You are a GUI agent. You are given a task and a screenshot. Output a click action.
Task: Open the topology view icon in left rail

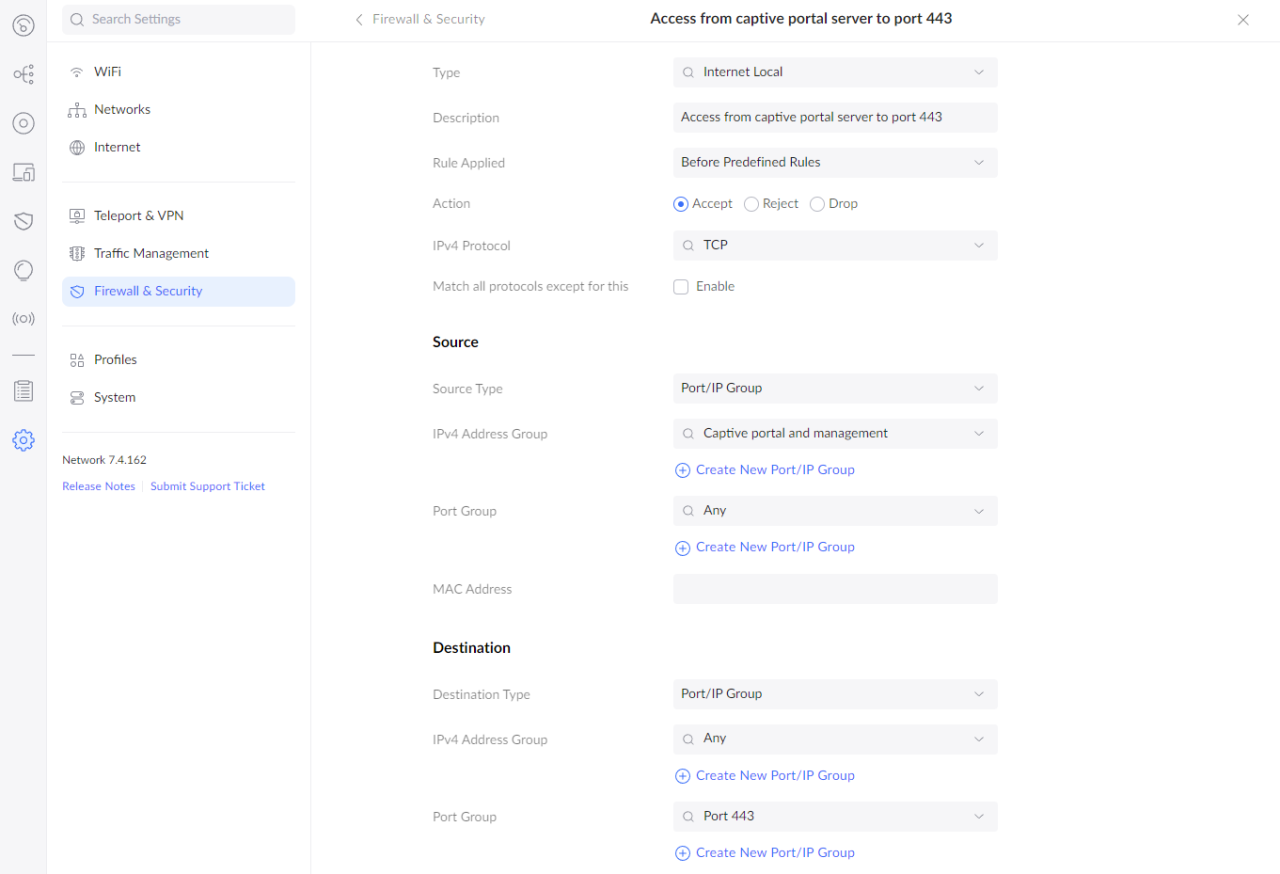(23, 74)
